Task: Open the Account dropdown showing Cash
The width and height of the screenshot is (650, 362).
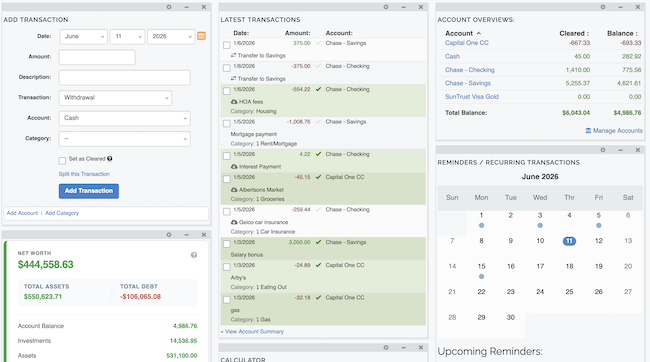Action: [x=124, y=118]
